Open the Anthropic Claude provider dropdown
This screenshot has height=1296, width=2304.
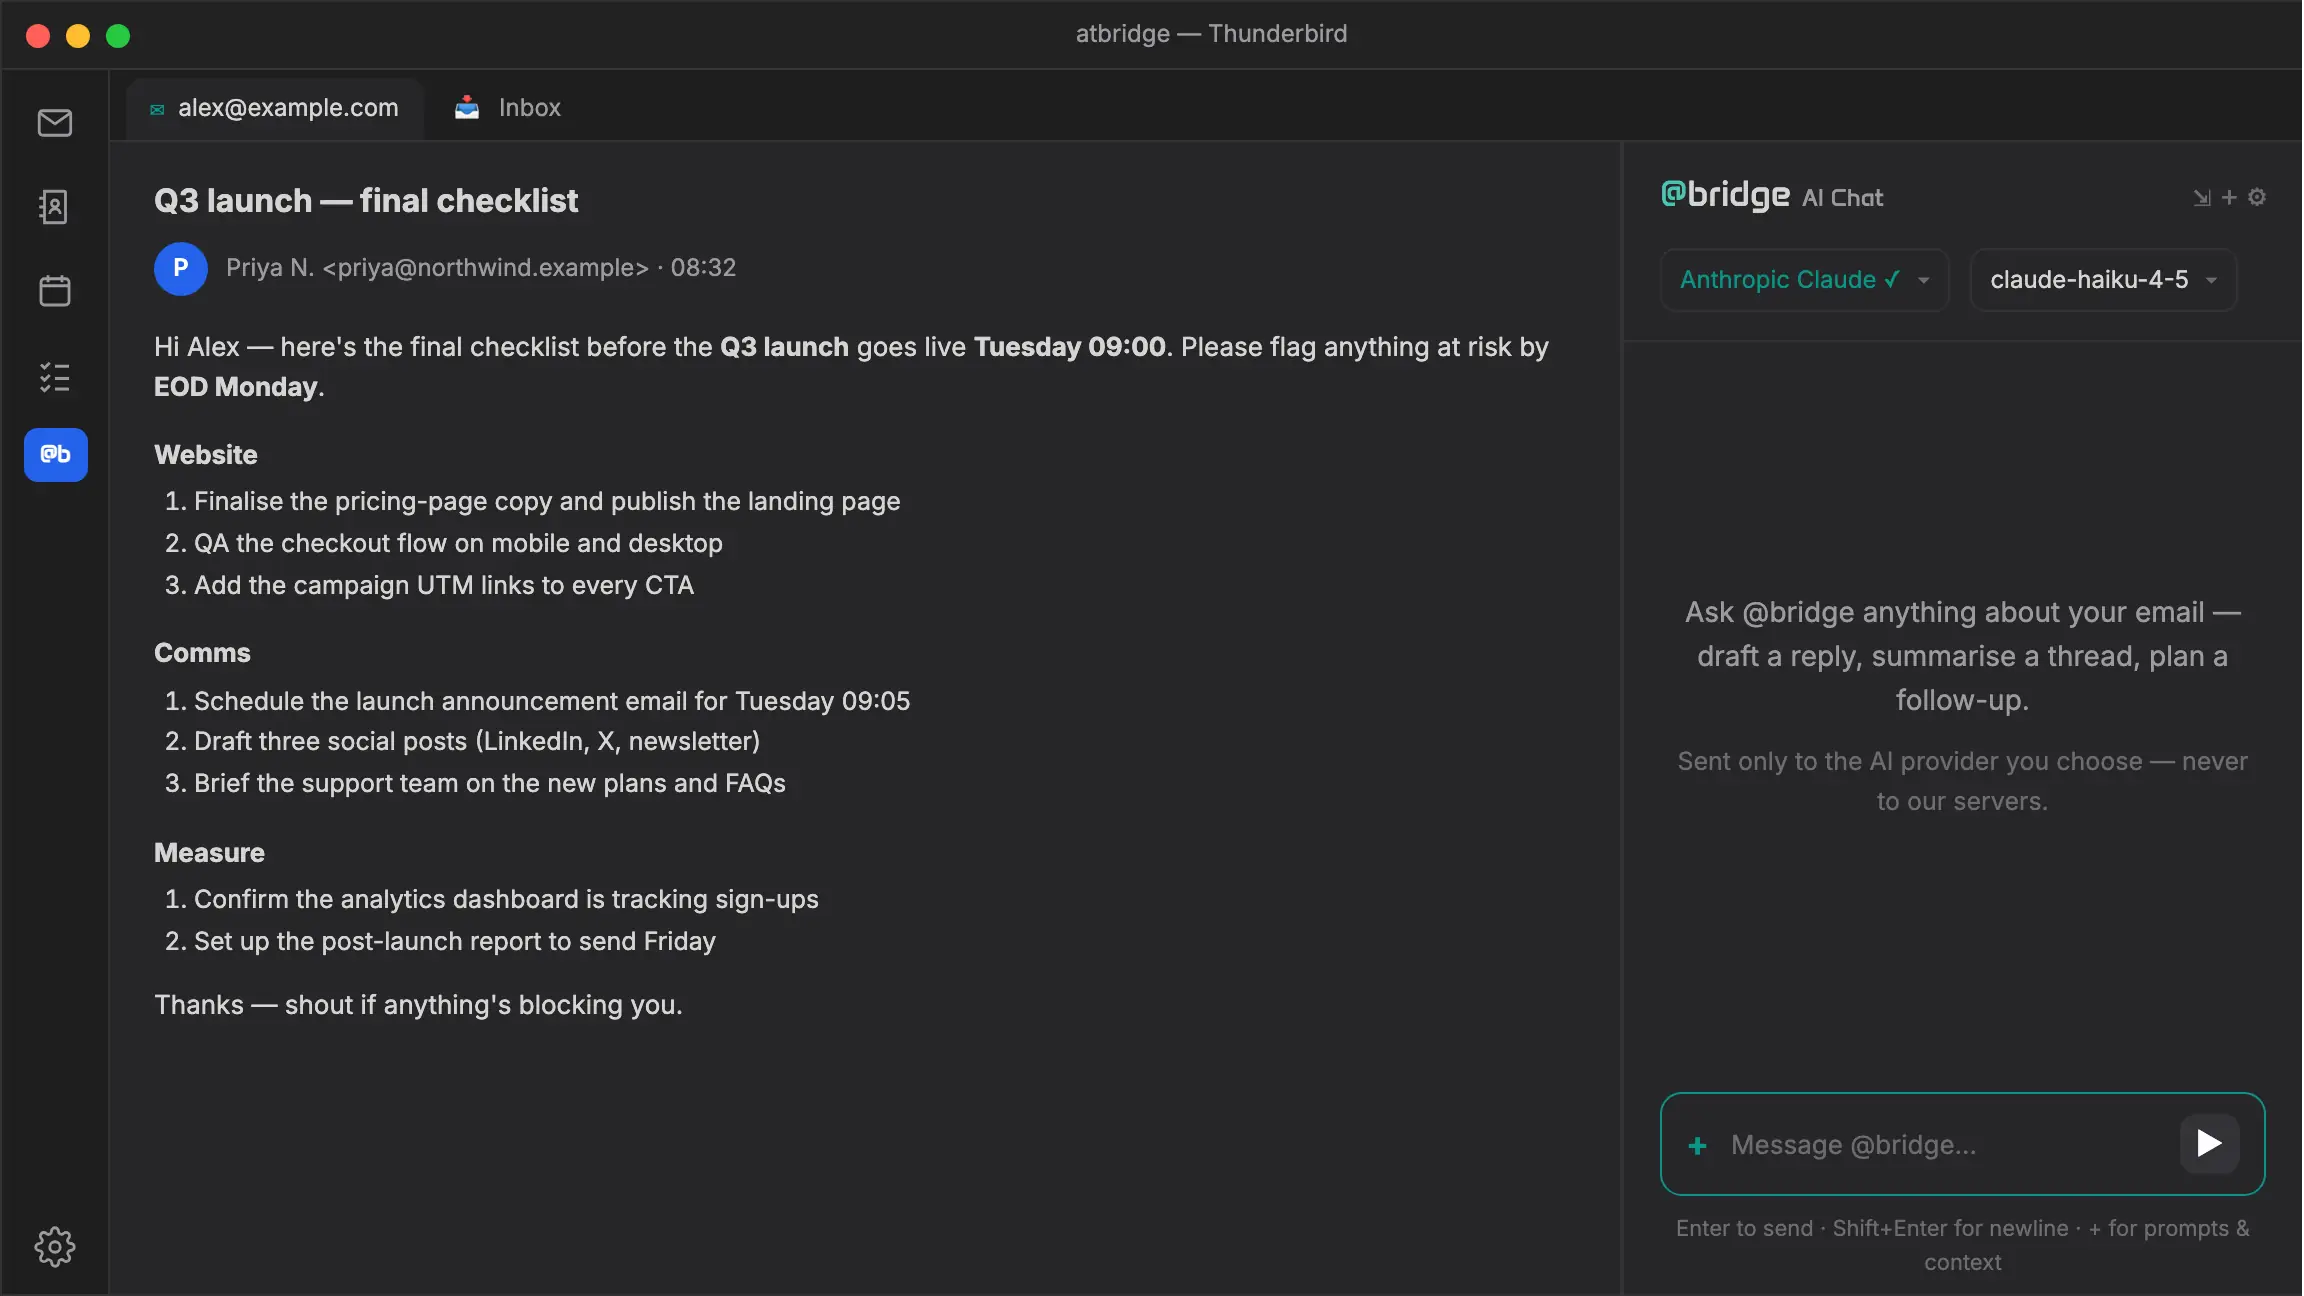[1804, 280]
